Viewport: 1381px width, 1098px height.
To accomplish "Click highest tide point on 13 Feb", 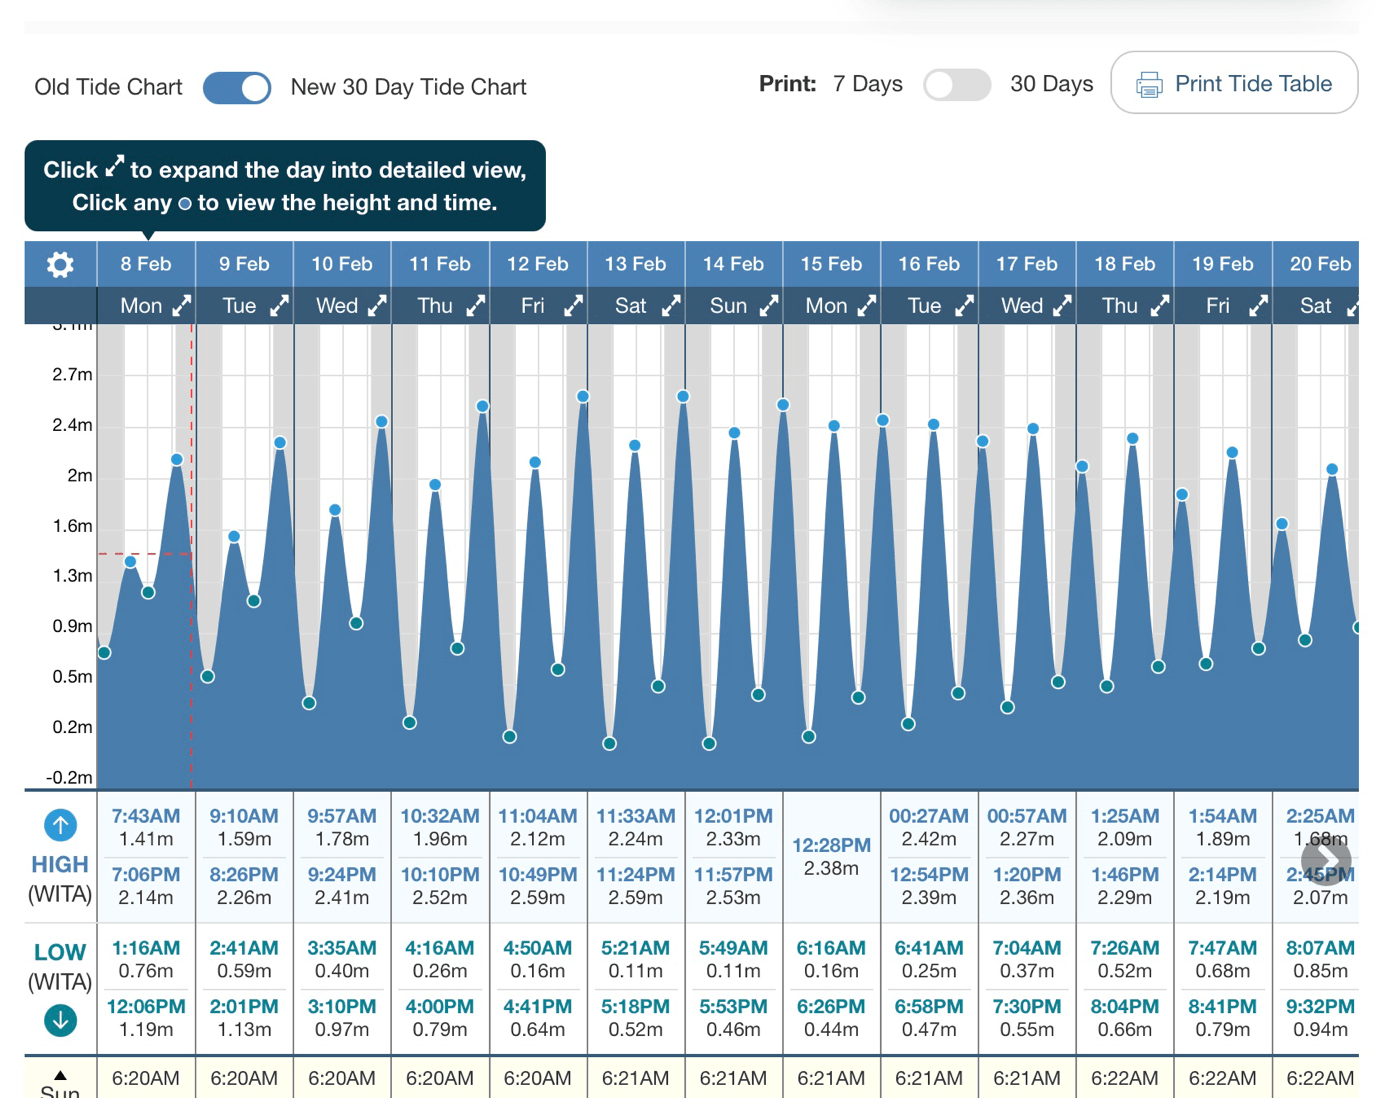I will 683,397.
